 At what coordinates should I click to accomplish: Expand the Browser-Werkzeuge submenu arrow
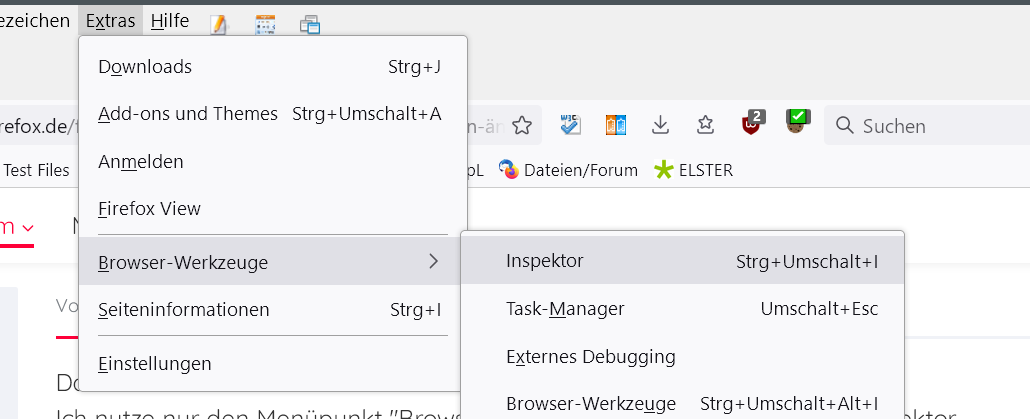[x=433, y=262]
